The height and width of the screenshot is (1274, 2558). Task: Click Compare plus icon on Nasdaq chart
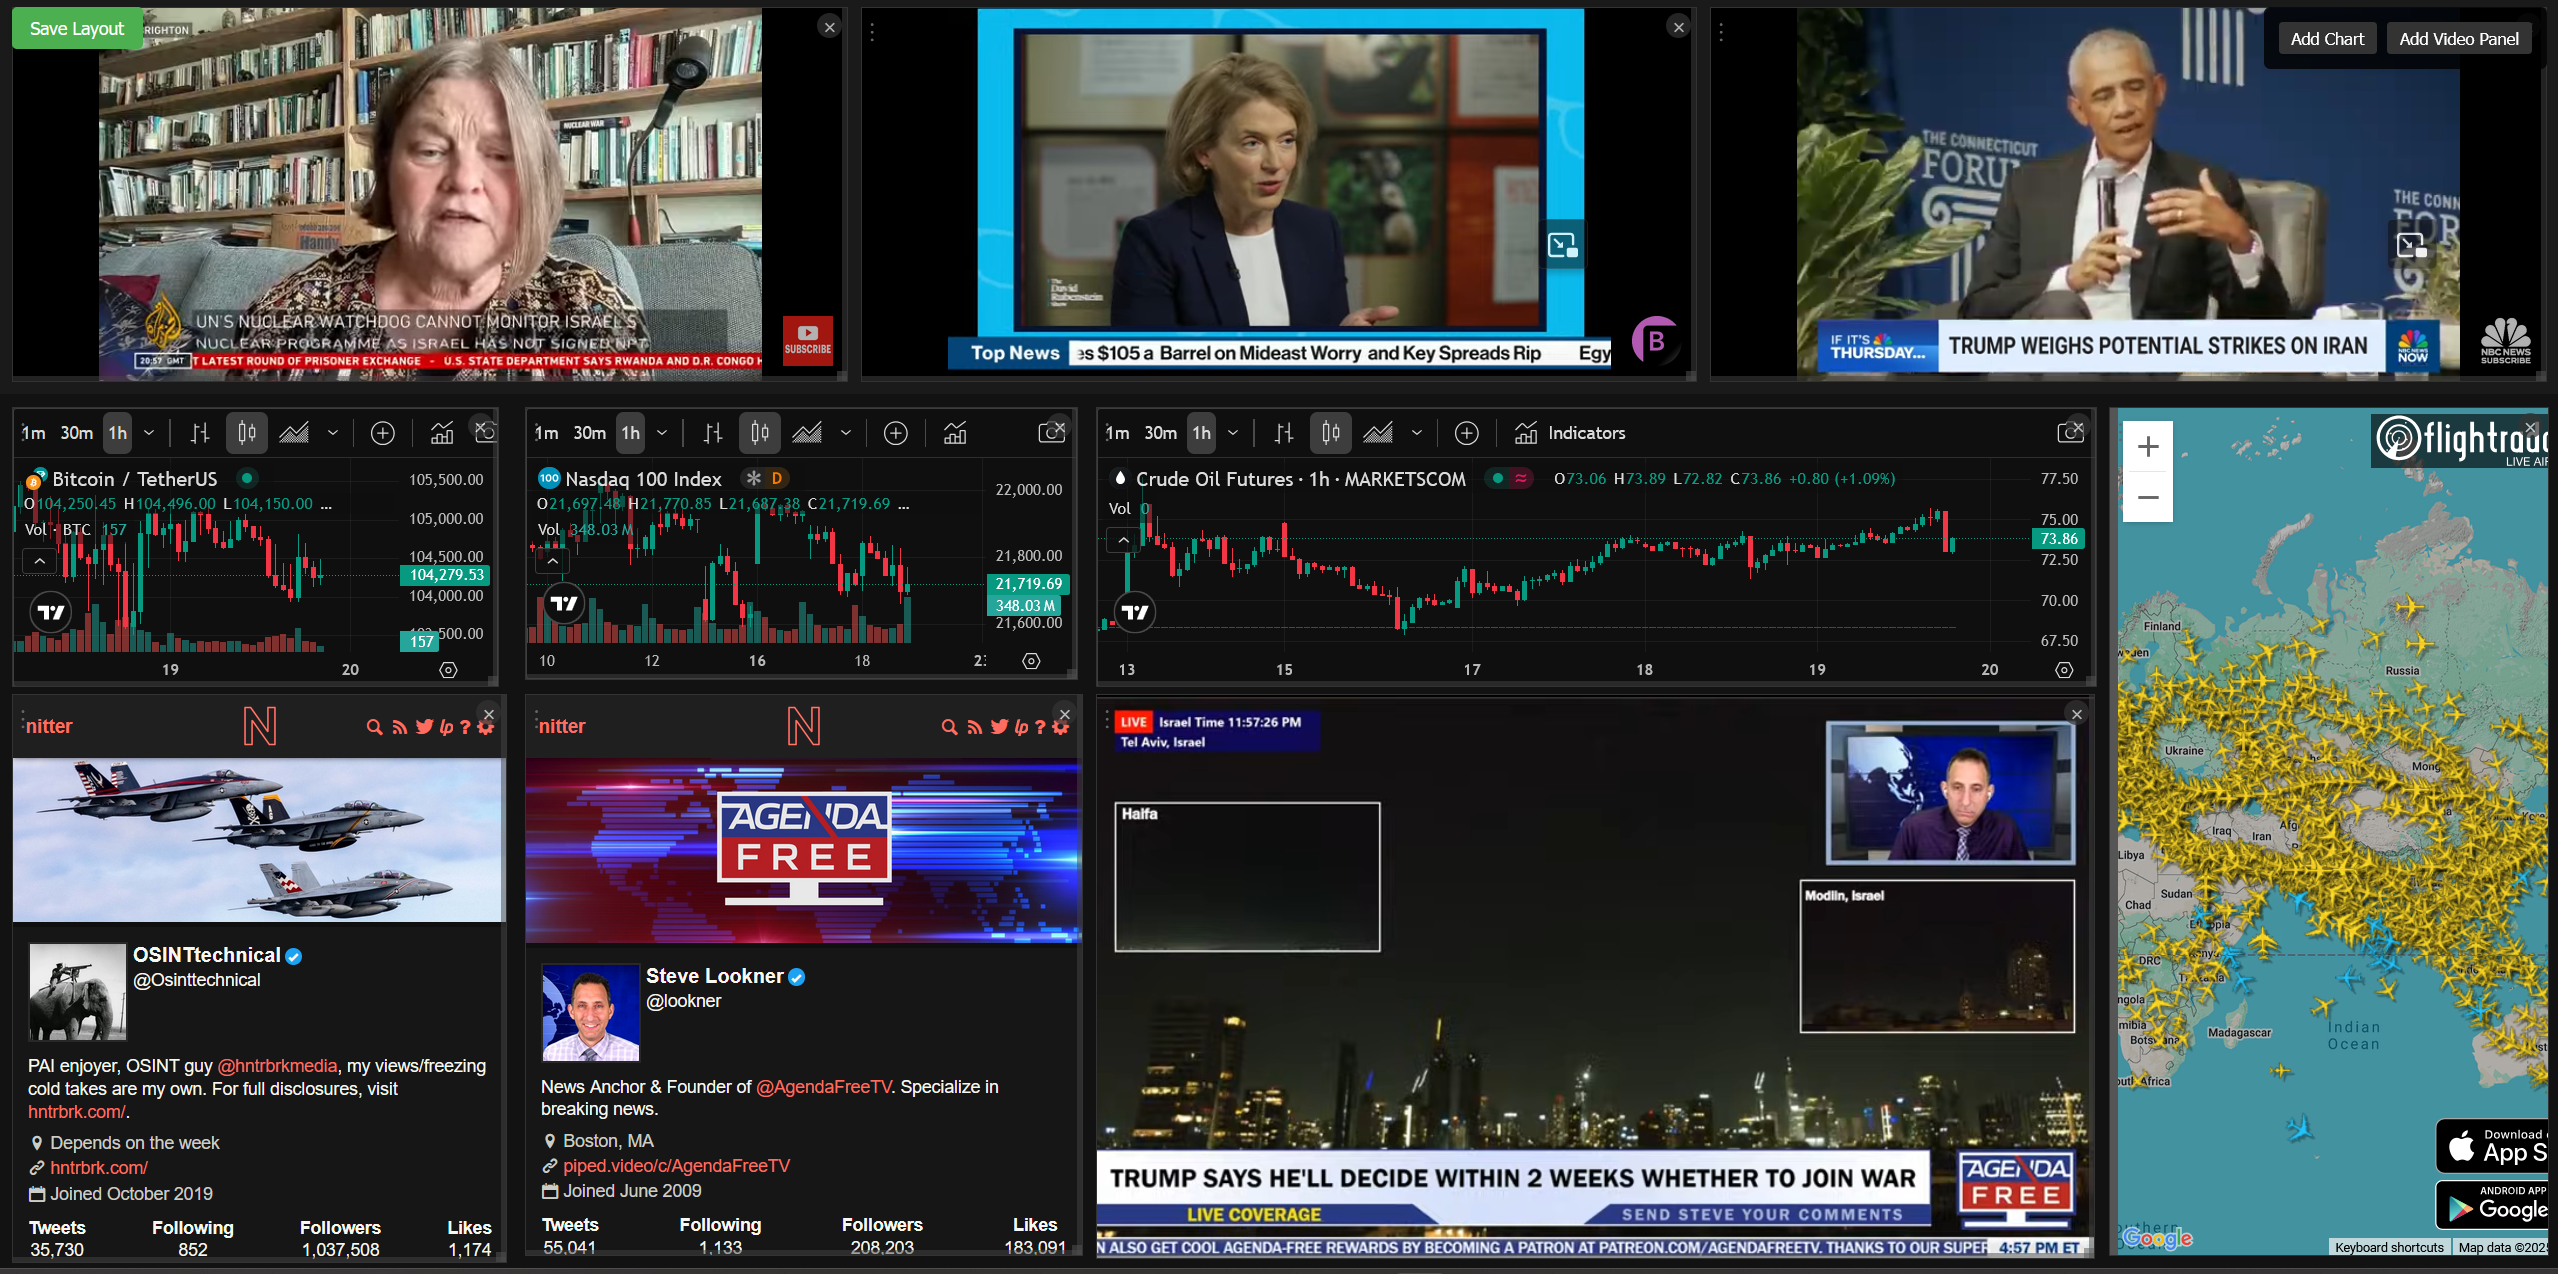pyautogui.click(x=896, y=433)
